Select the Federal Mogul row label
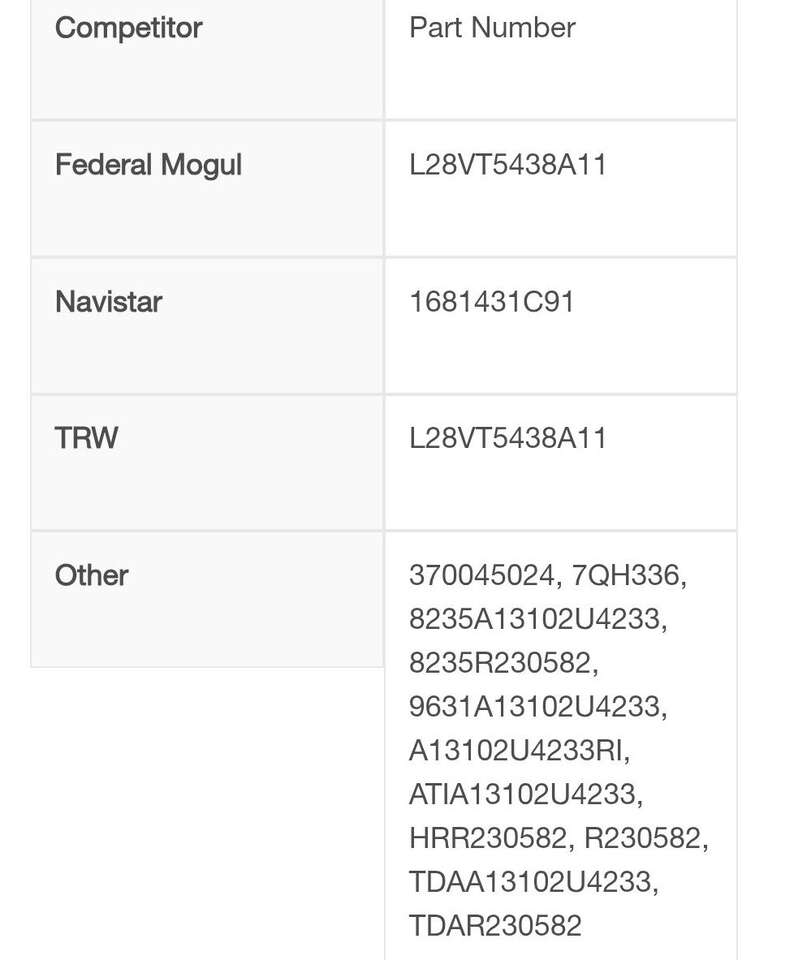The image size is (794, 960). point(148,165)
